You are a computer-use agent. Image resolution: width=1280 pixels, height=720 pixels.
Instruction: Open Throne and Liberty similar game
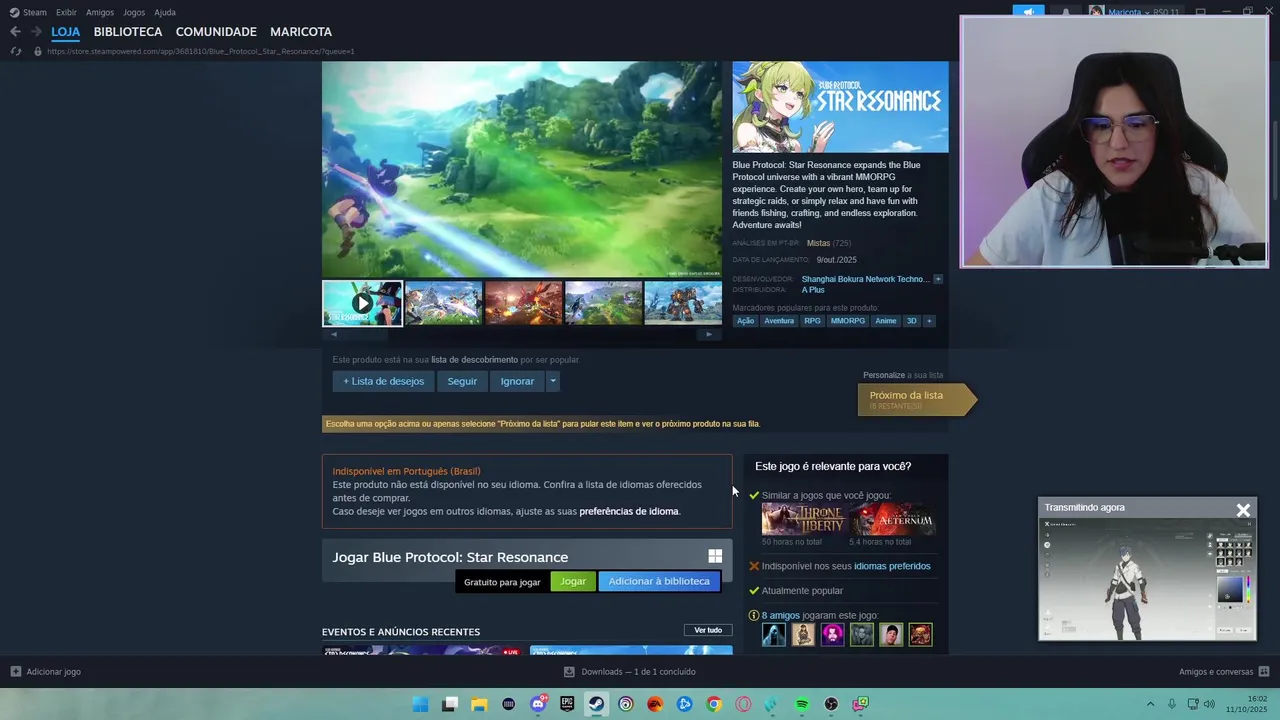click(804, 519)
